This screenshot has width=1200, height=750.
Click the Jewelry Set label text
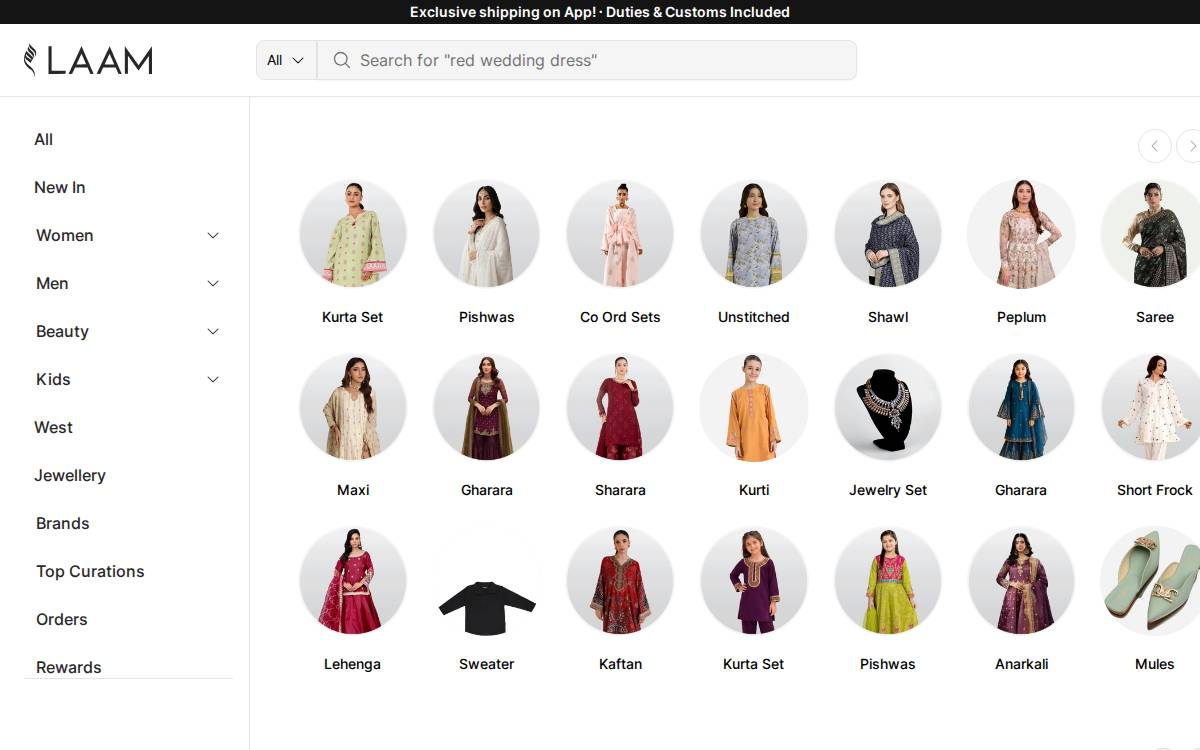pyautogui.click(x=888, y=490)
